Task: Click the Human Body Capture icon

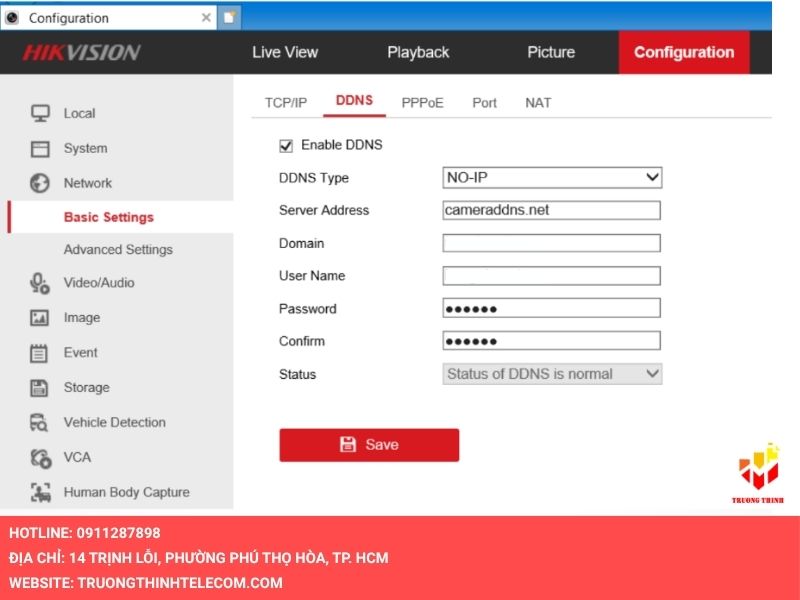Action: tap(41, 492)
